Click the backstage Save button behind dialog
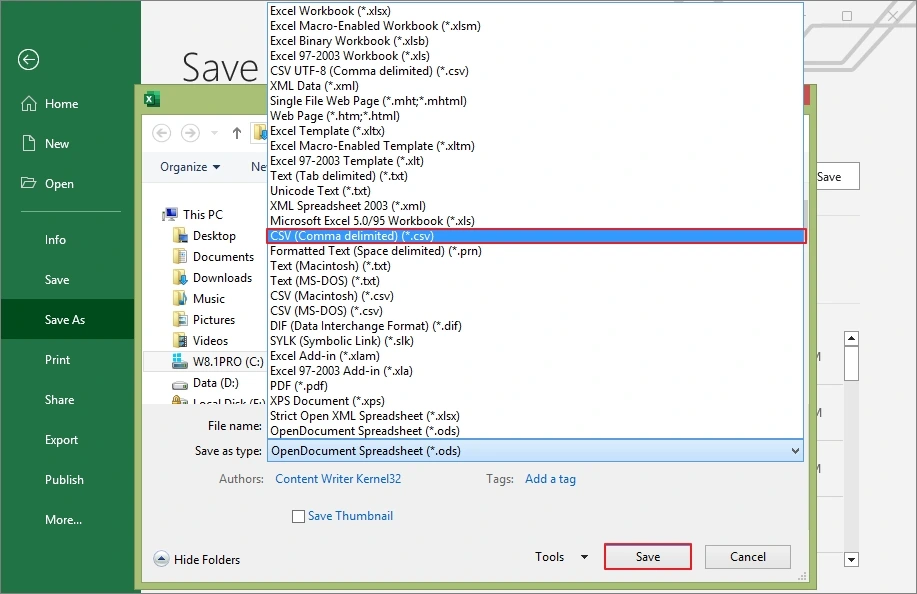Screen dimensions: 917x594 pyautogui.click(x=837, y=177)
